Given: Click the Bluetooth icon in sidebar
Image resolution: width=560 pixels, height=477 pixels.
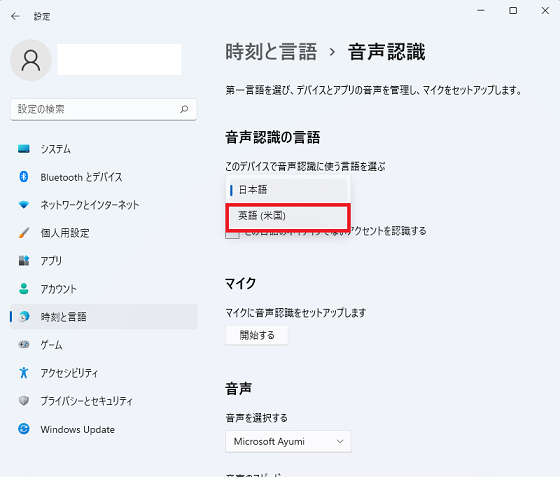Looking at the screenshot, I should 24,176.
